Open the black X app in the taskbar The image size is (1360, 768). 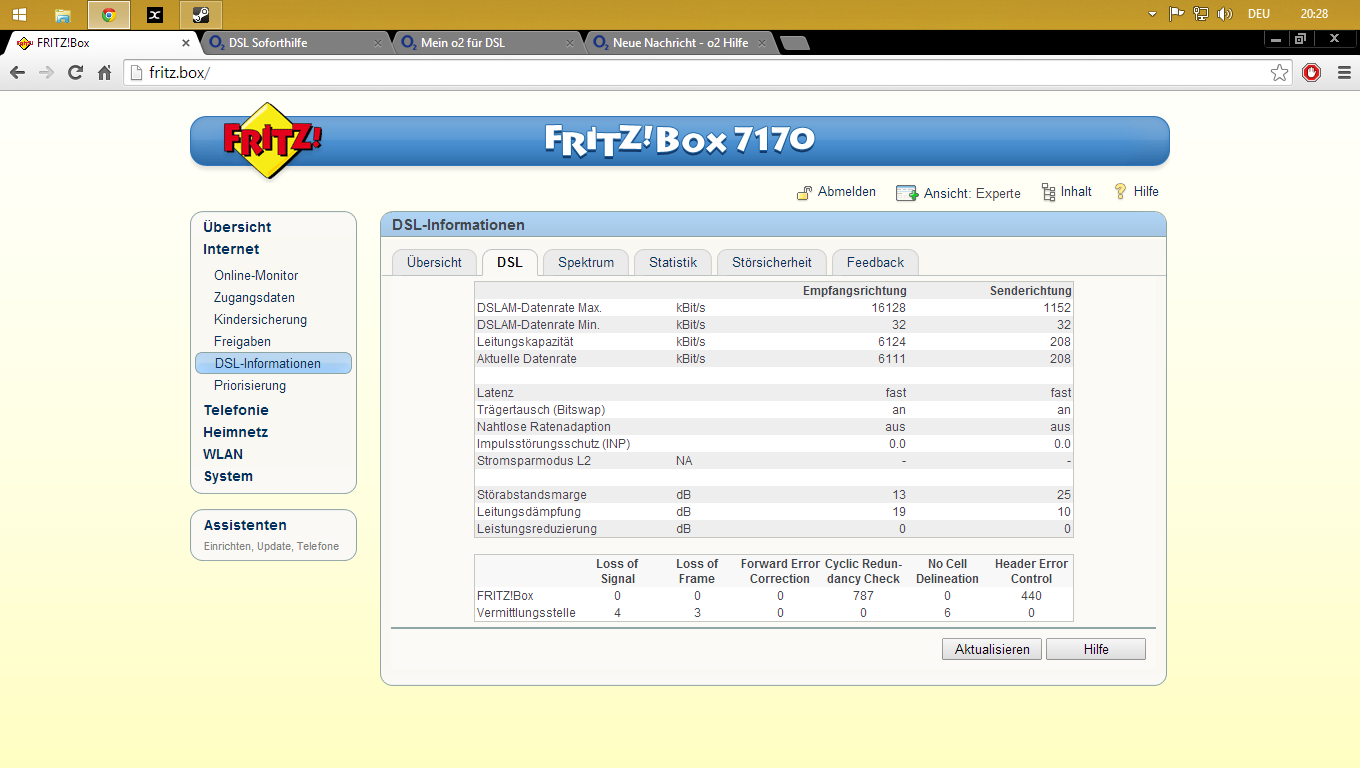point(155,14)
